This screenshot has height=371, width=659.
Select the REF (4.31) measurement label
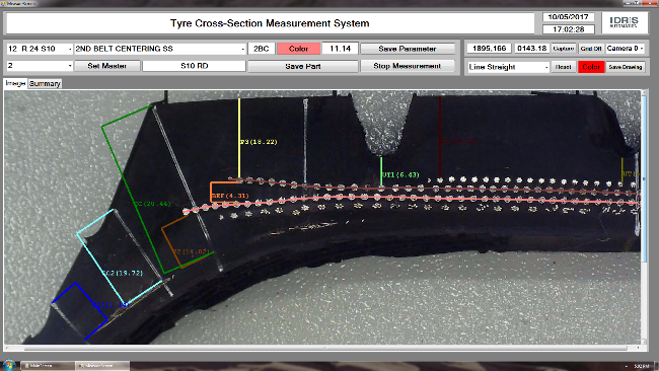[230, 196]
